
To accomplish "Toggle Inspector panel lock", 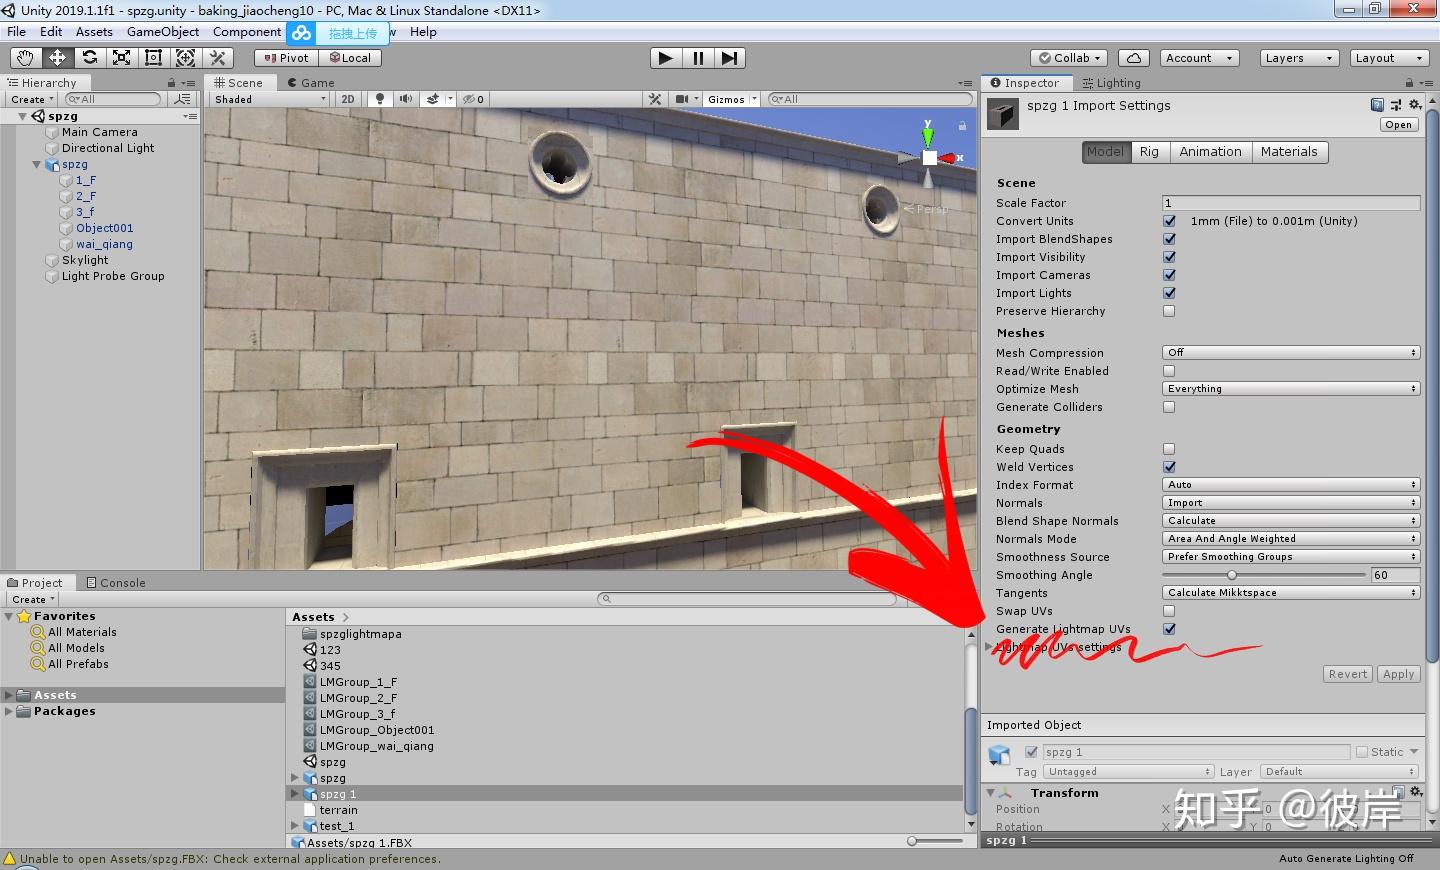I will (x=1409, y=83).
